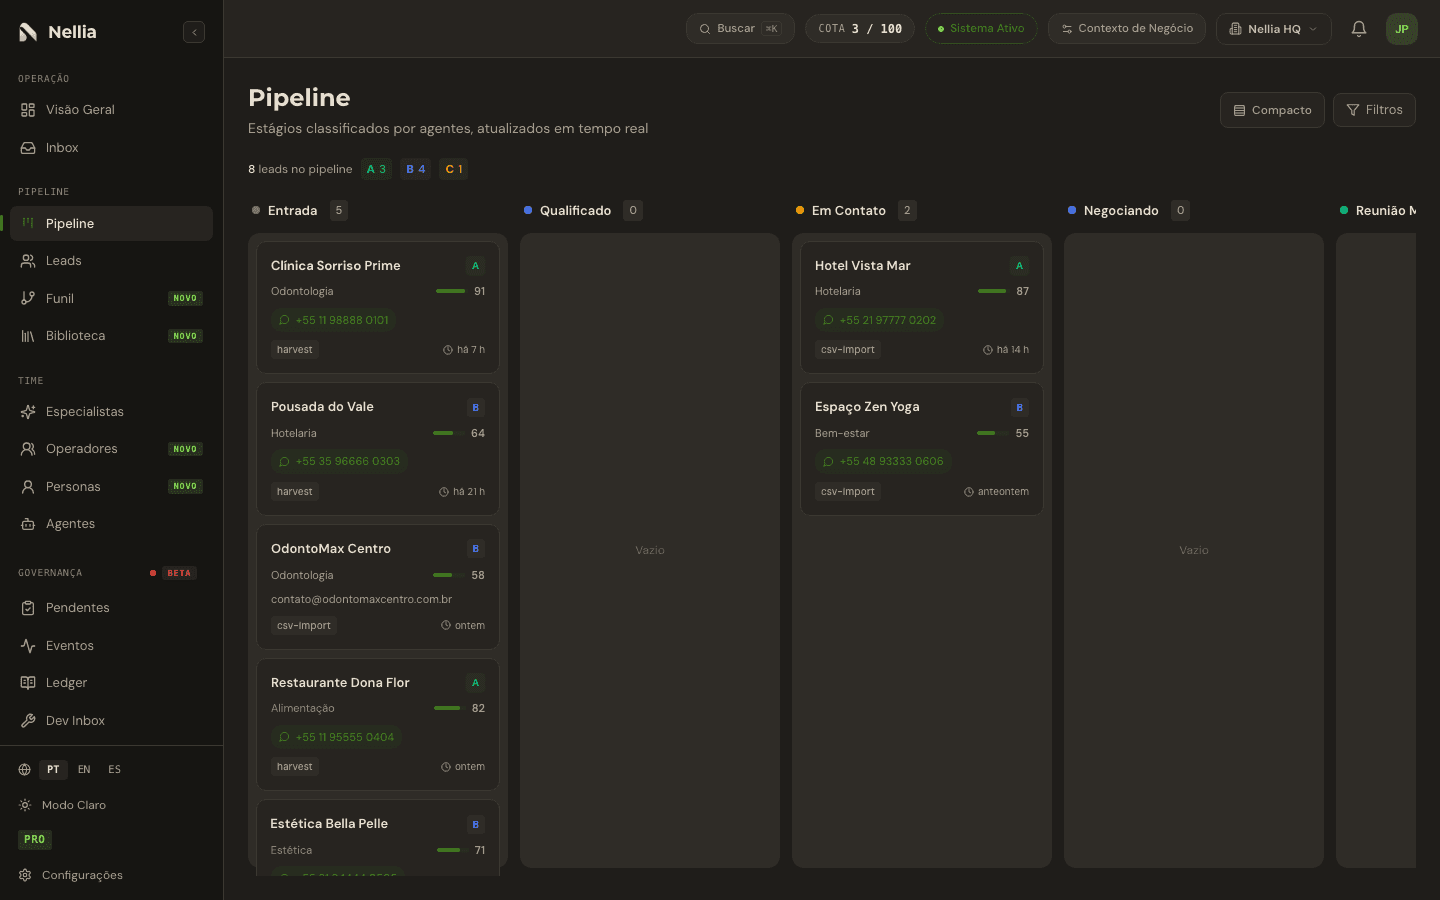
Task: Click grade B badge on OdontoMax Centro
Action: [476, 550]
